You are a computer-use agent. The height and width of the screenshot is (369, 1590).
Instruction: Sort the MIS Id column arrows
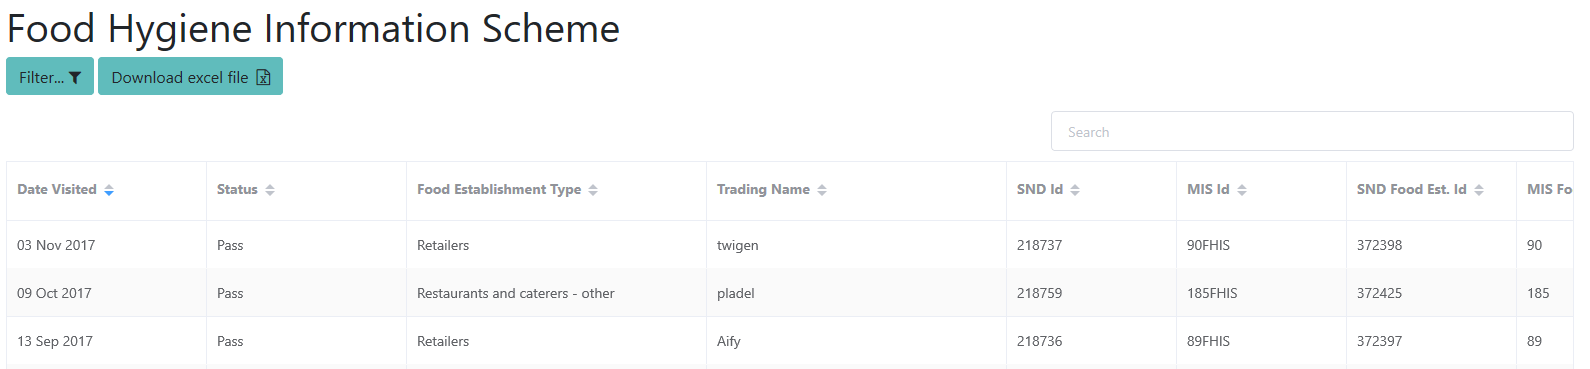pyautogui.click(x=1242, y=190)
